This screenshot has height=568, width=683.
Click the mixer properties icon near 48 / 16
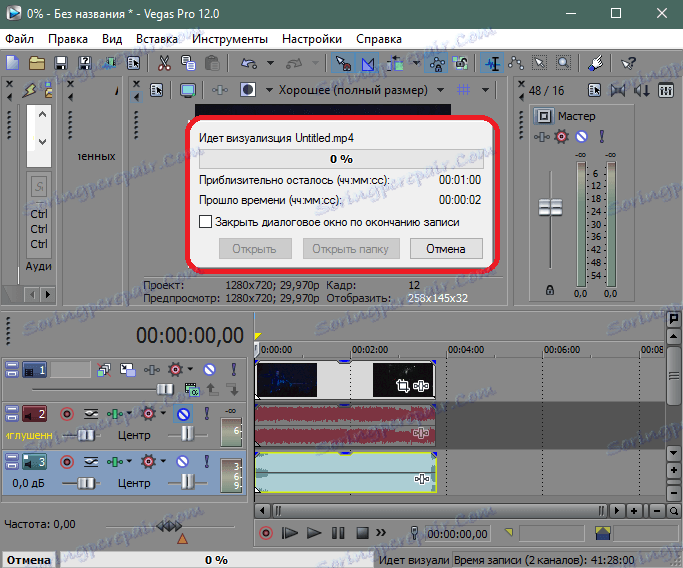(594, 90)
